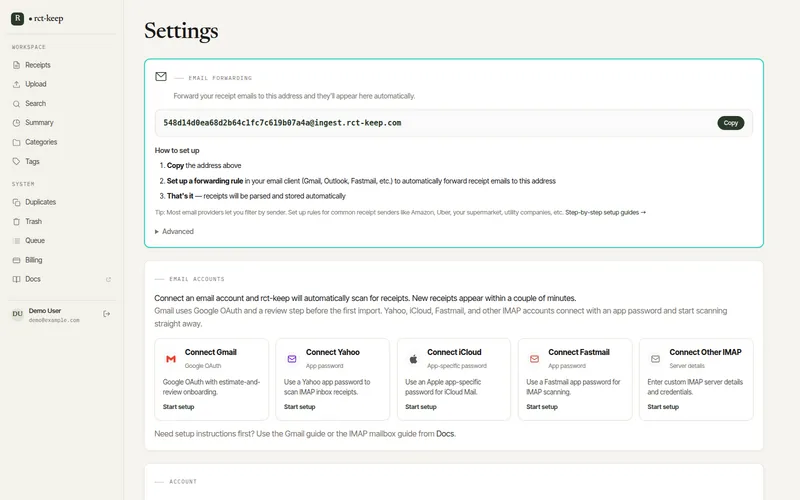Start setup for Connect Fastmail
The image size is (800, 500).
tap(542, 407)
